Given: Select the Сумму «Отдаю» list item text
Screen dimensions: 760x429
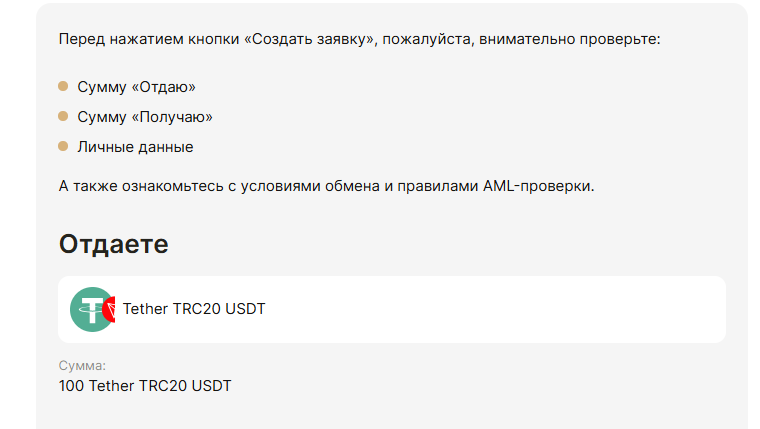Looking at the screenshot, I should point(136,87).
